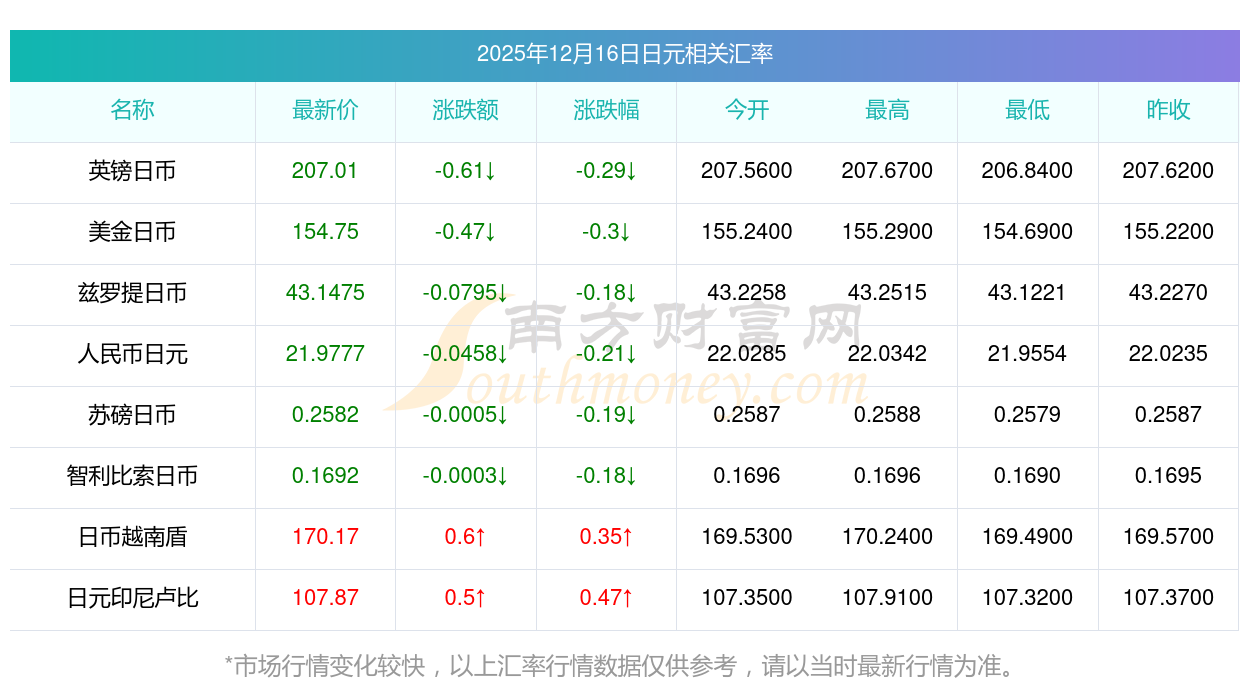Select the 兹罗提日币 currency pair

coord(132,293)
